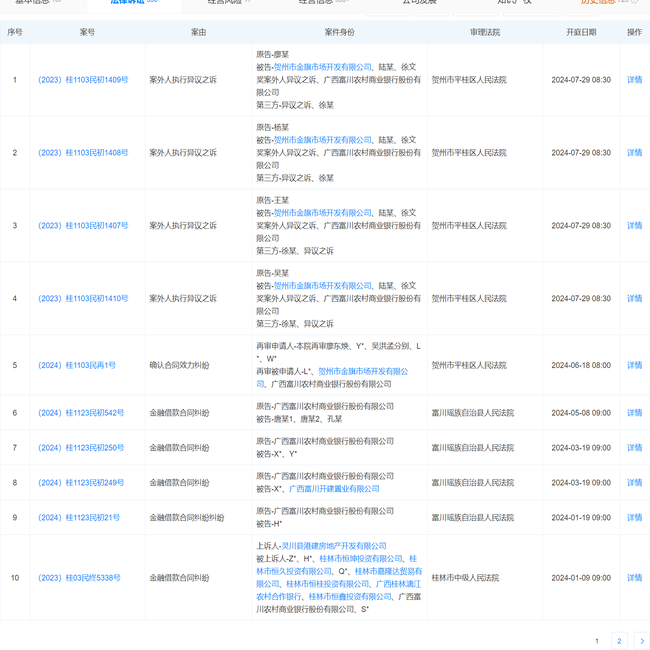Open 详情 for case (2023)桂03民终5338号
650x650 pixels.
634,578
